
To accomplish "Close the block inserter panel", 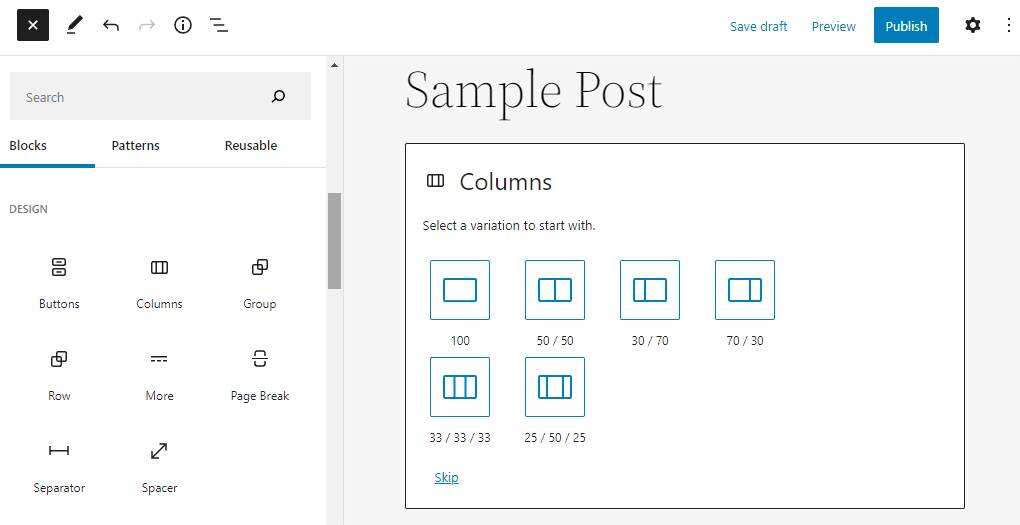I will coord(33,26).
